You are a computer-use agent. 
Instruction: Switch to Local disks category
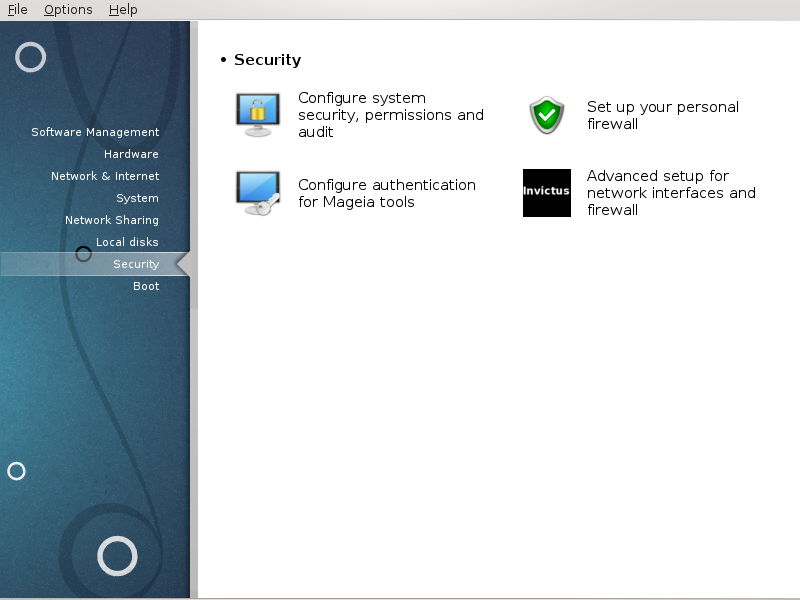coord(127,242)
